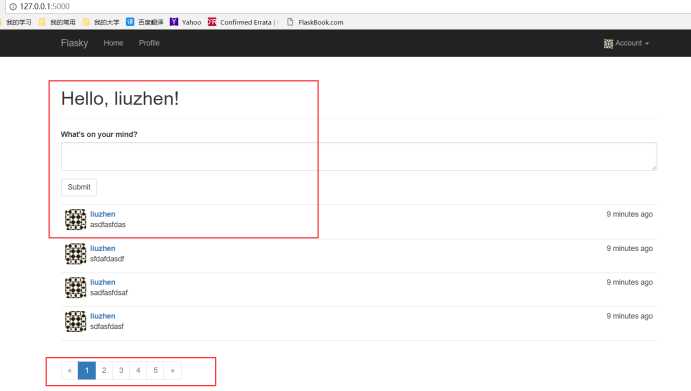Open the Yahoo bookmark
Screen dimensions: 691x391
(x=186, y=22)
